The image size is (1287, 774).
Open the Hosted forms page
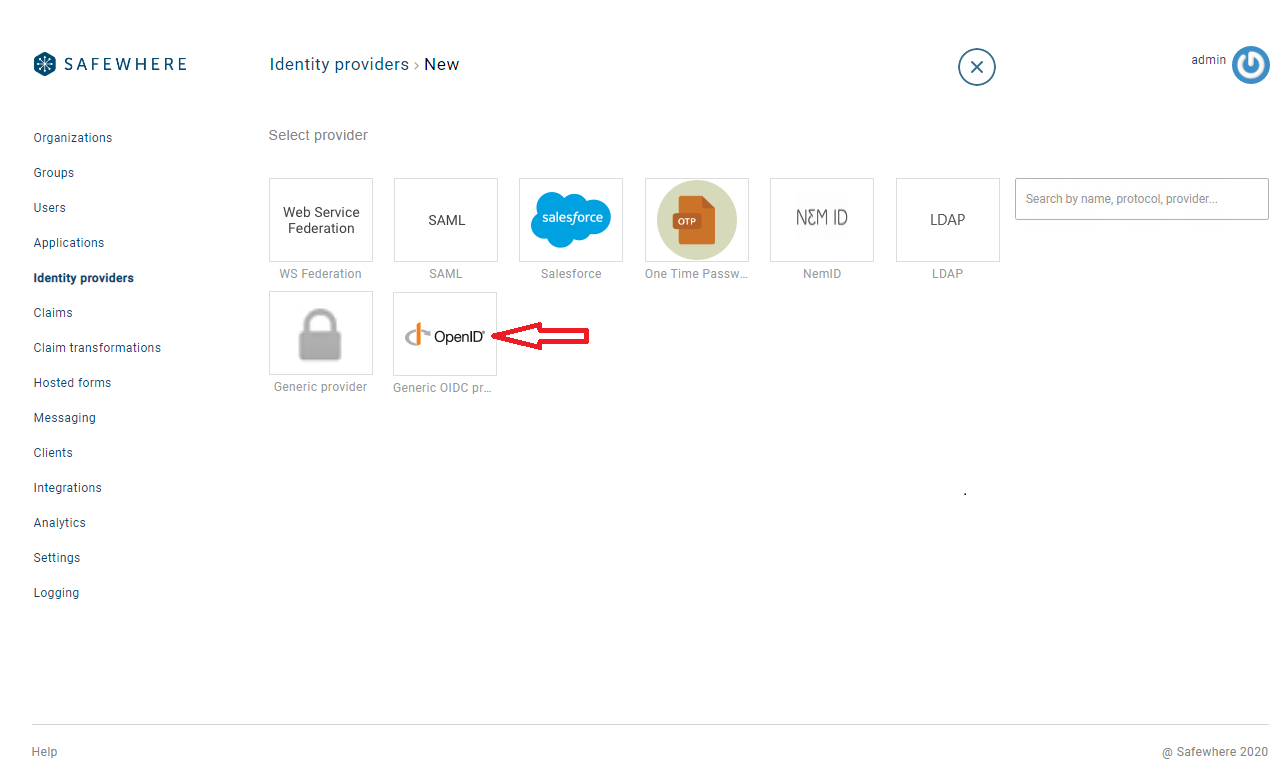pos(72,383)
